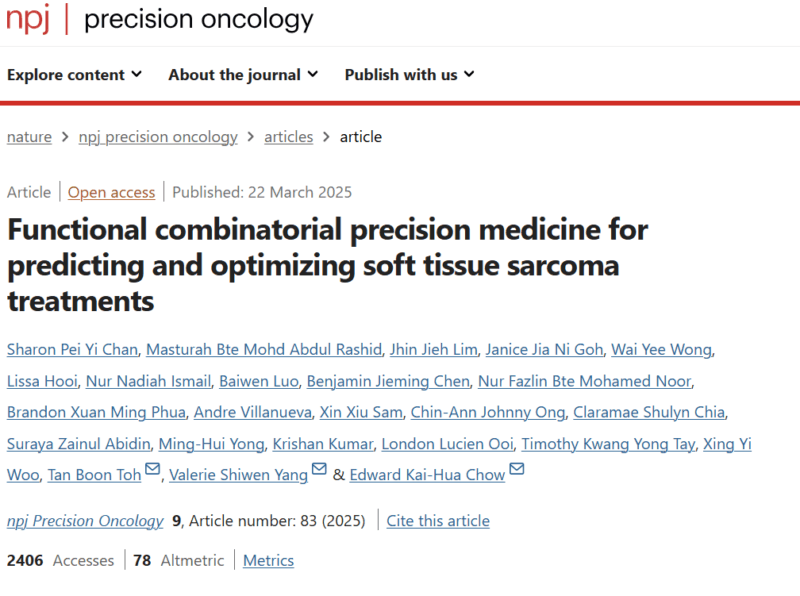Screen dimensions: 800x596
Task: Open the About the journal menu
Action: (243, 74)
